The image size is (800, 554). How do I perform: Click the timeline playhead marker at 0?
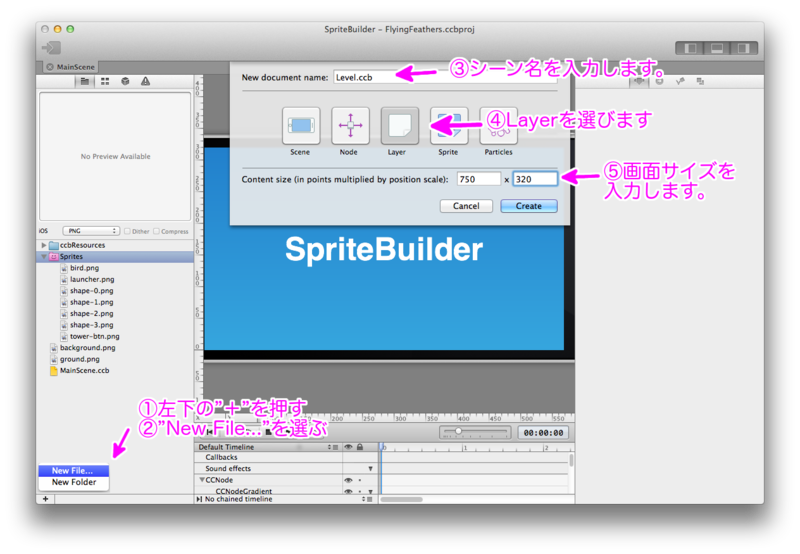(x=382, y=447)
